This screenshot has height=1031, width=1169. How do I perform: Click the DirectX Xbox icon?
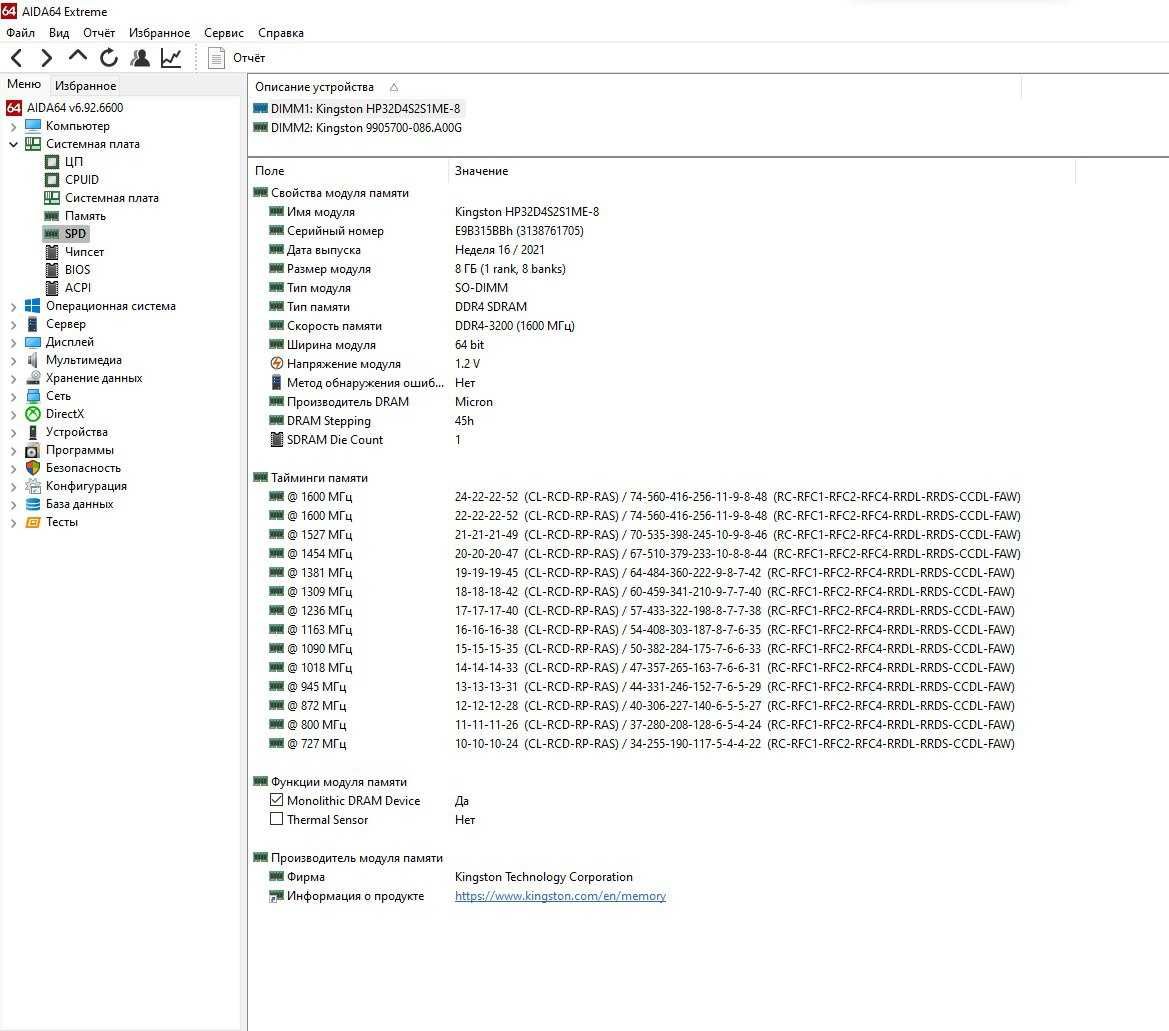(33, 414)
